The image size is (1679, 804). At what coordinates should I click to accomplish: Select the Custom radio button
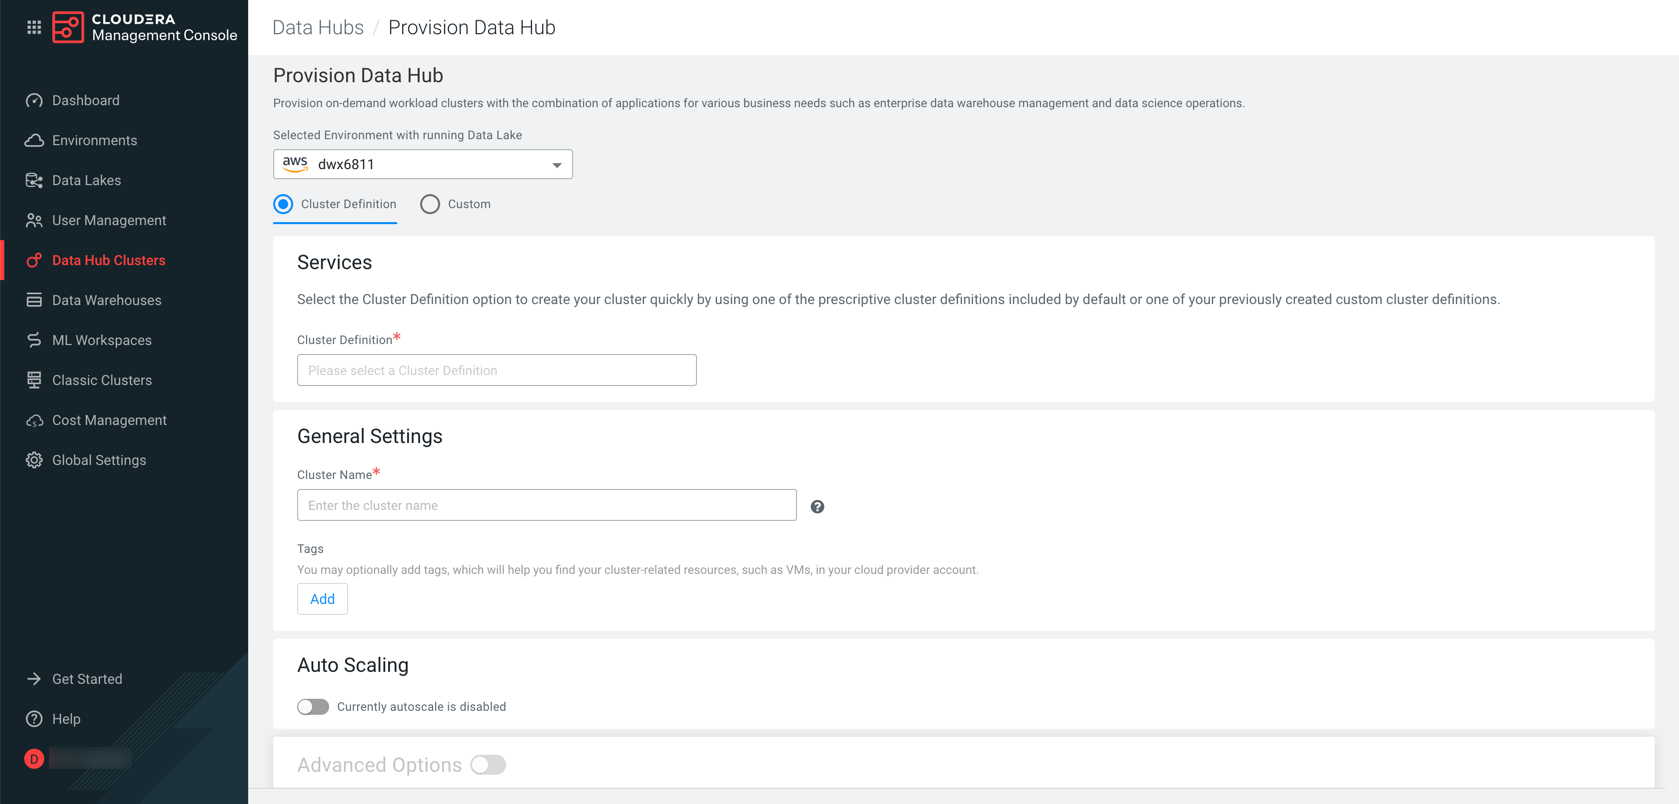pyautogui.click(x=430, y=204)
